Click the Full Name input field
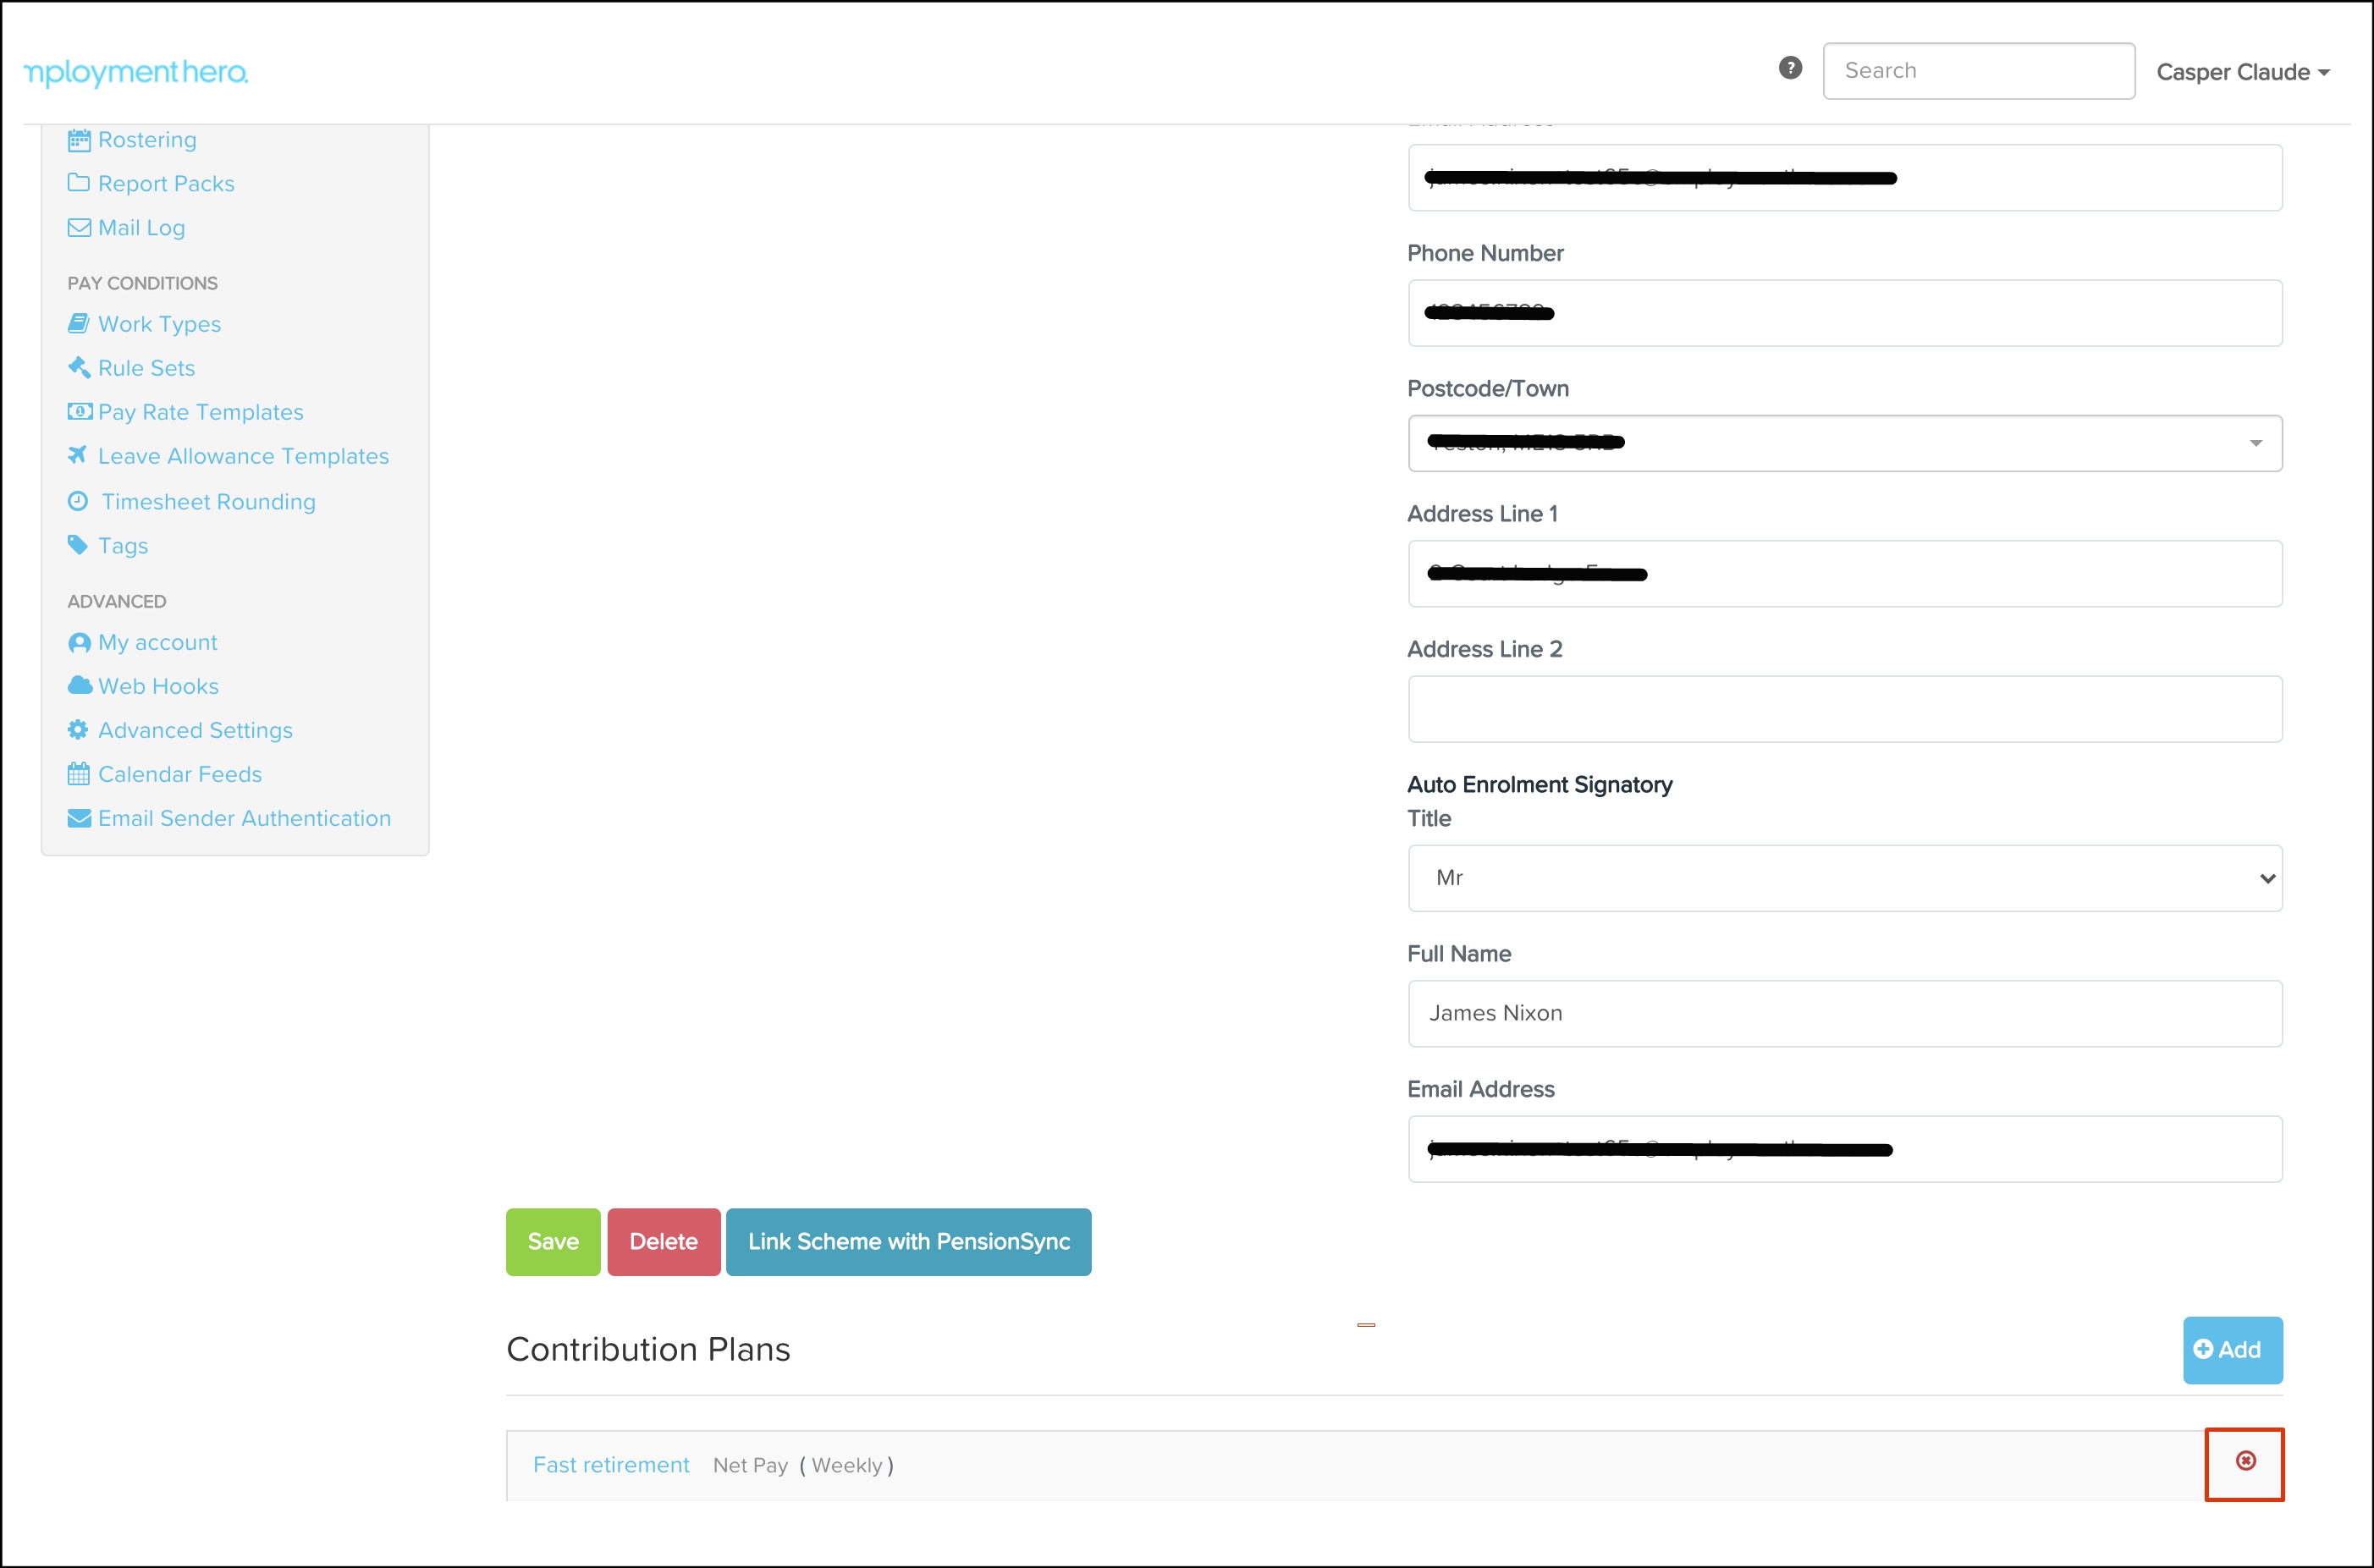This screenshot has width=2374, height=1568. pyautogui.click(x=1844, y=1013)
